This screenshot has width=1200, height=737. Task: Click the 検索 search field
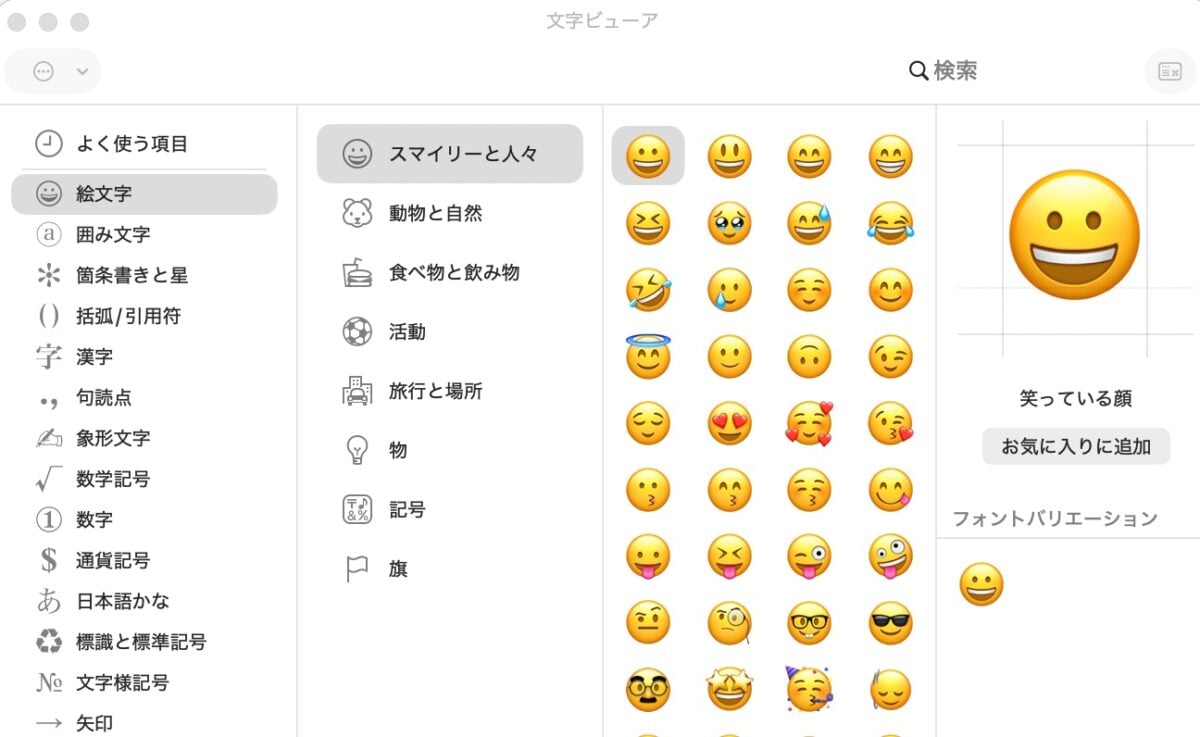point(942,71)
